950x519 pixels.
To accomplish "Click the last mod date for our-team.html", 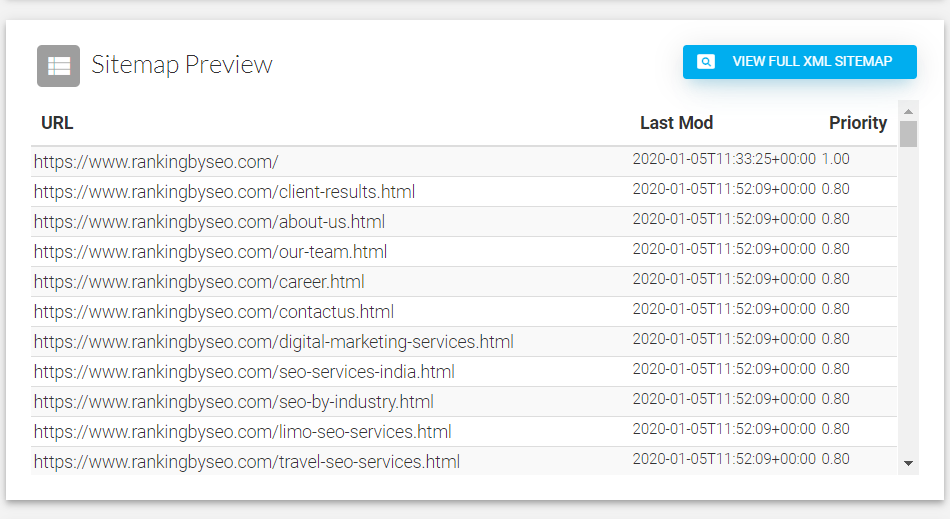I will click(724, 249).
